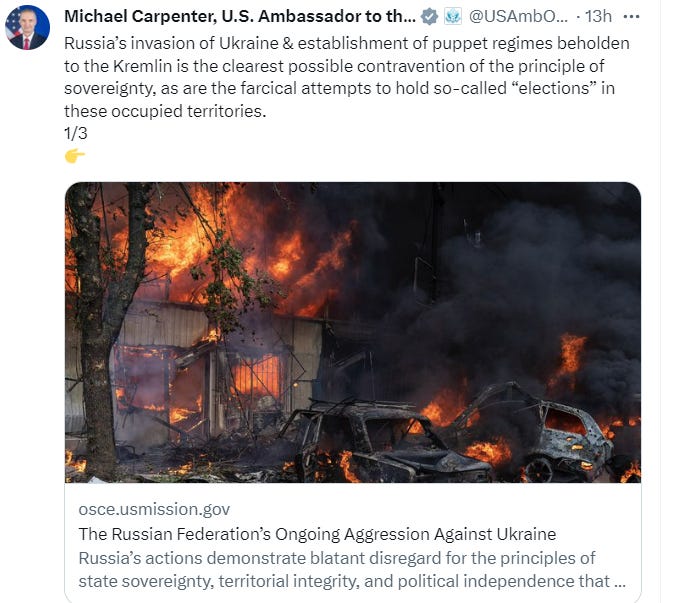Click the card description about Russia's actions
678x603 pixels.
point(352,570)
